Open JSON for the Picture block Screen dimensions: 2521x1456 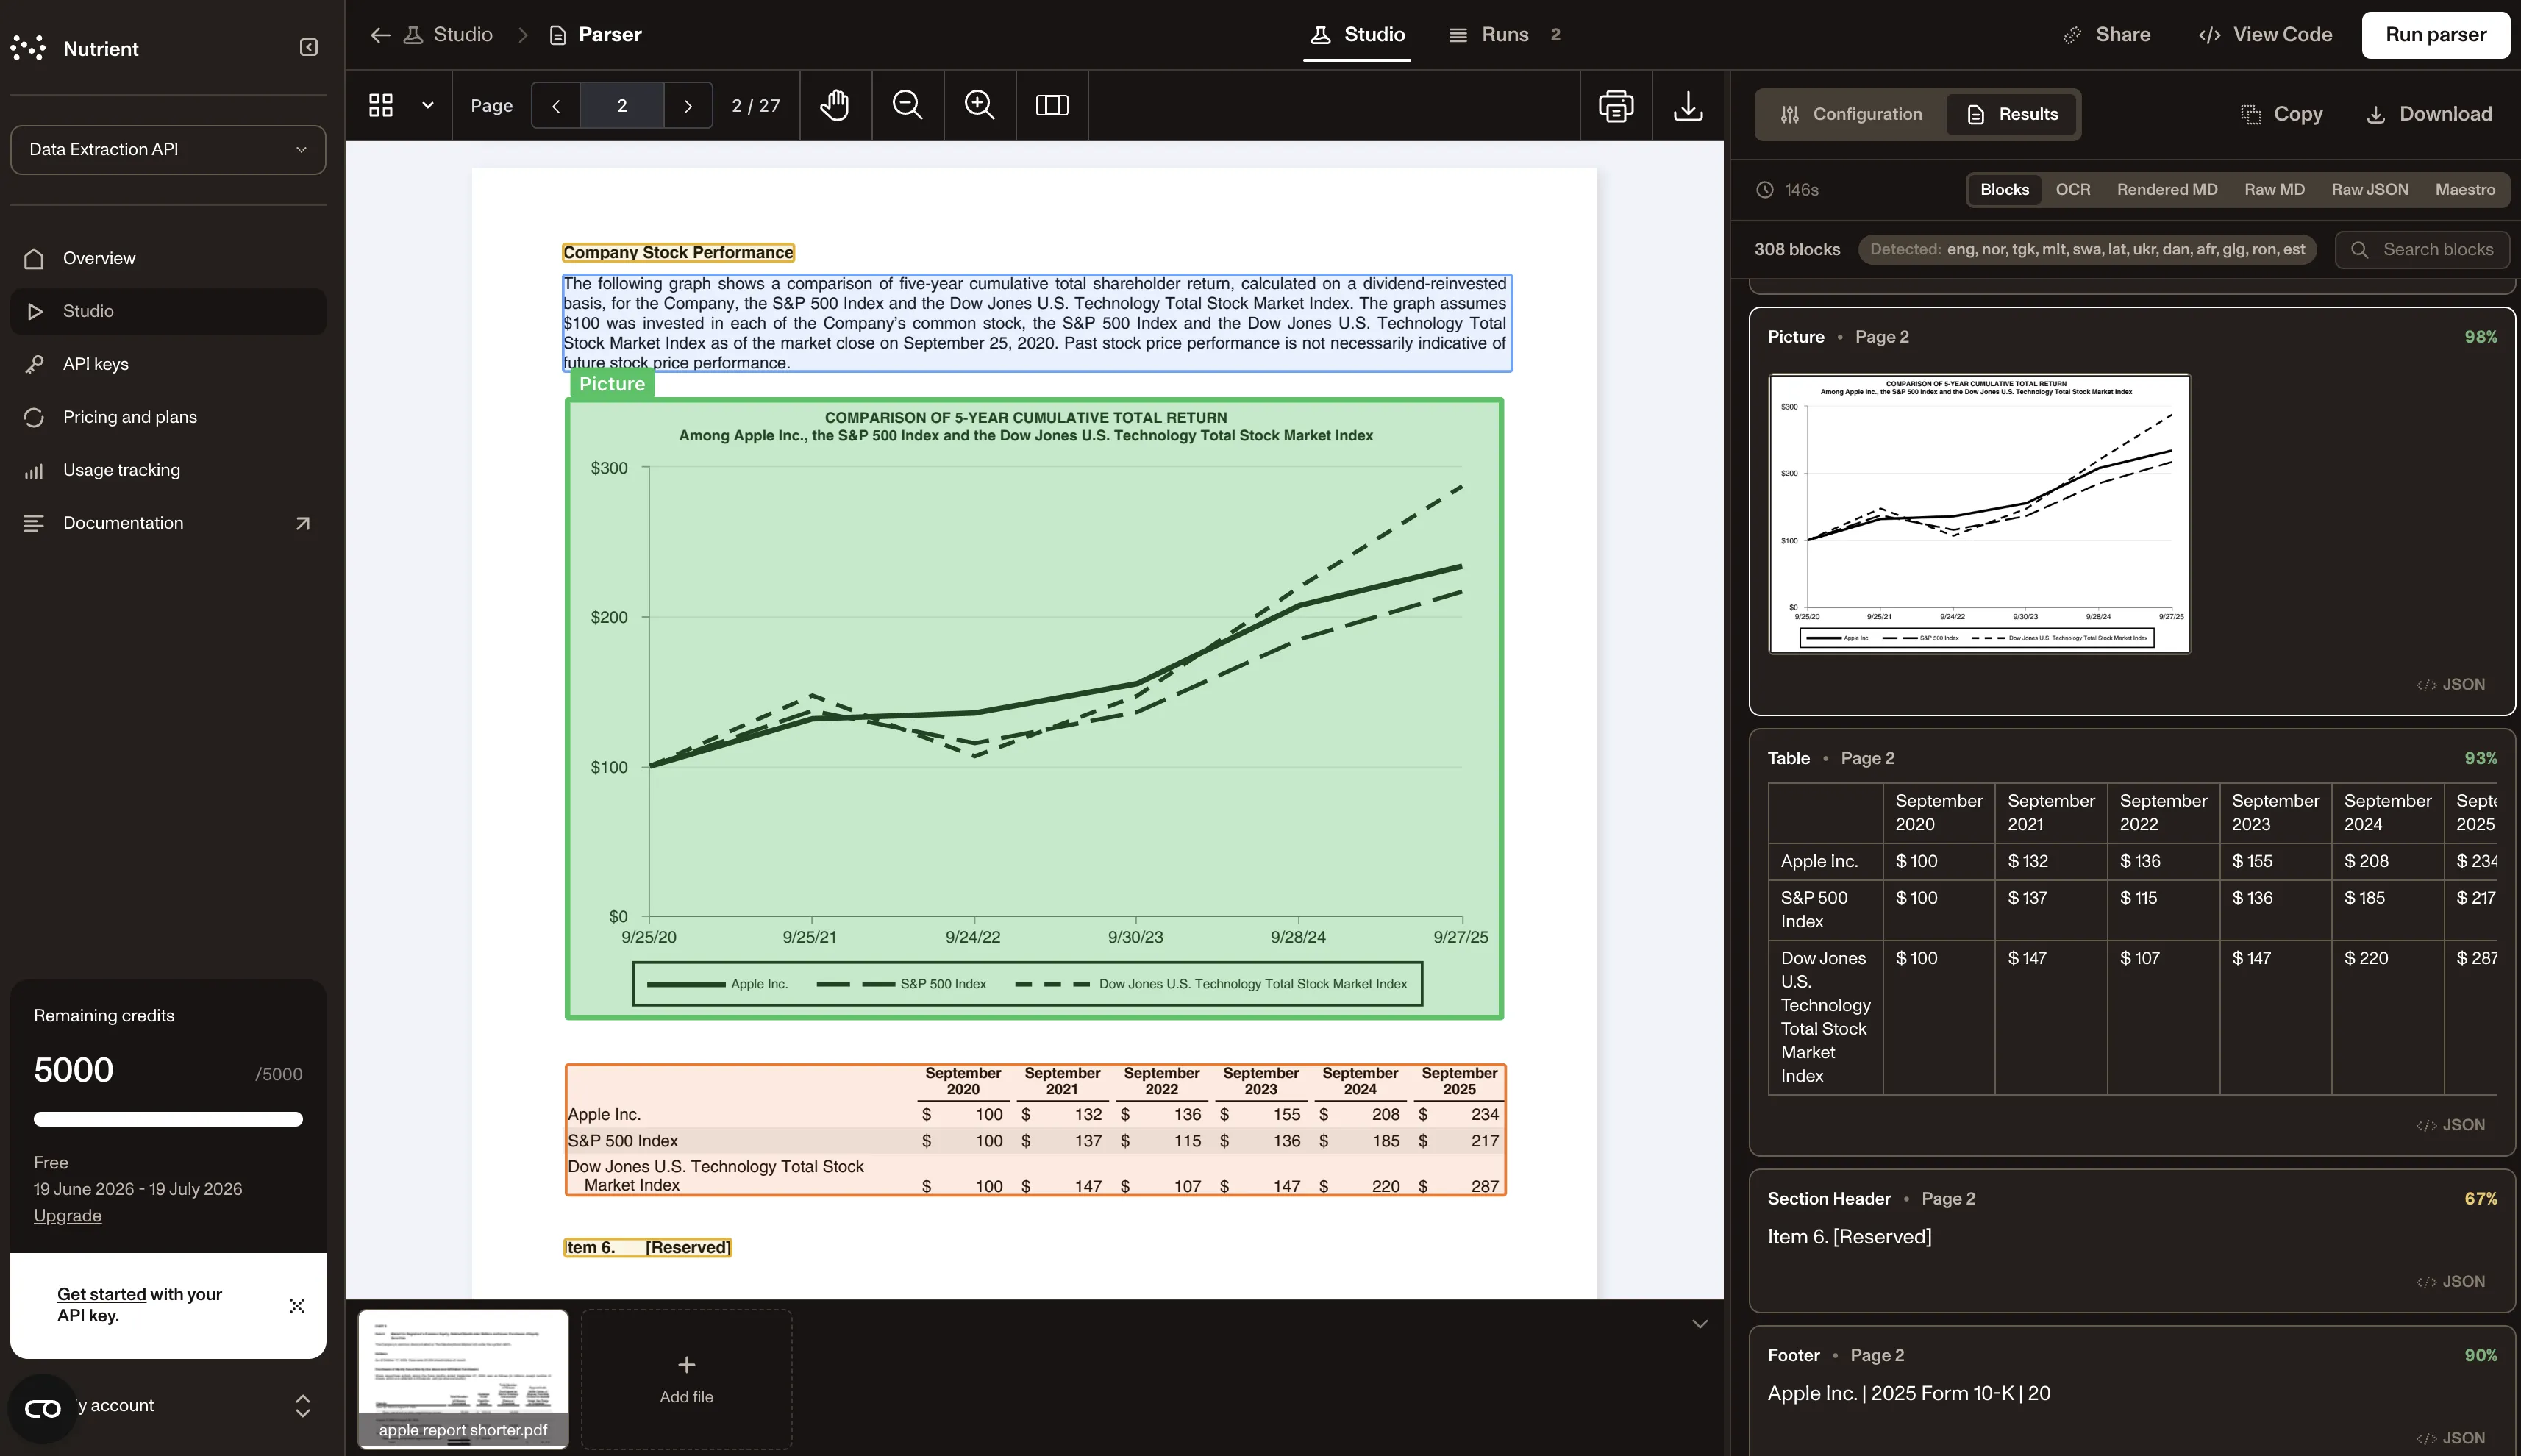coord(2450,685)
